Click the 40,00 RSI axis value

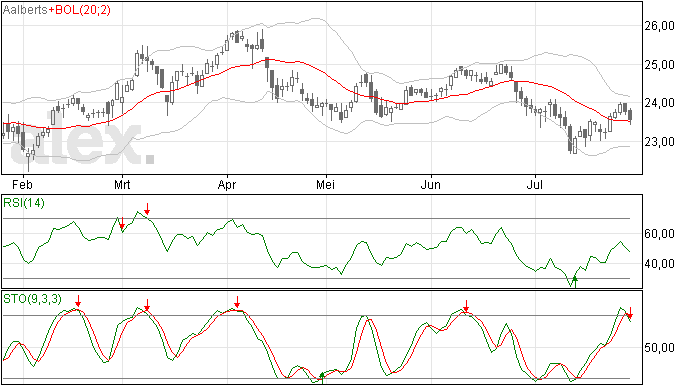click(659, 264)
